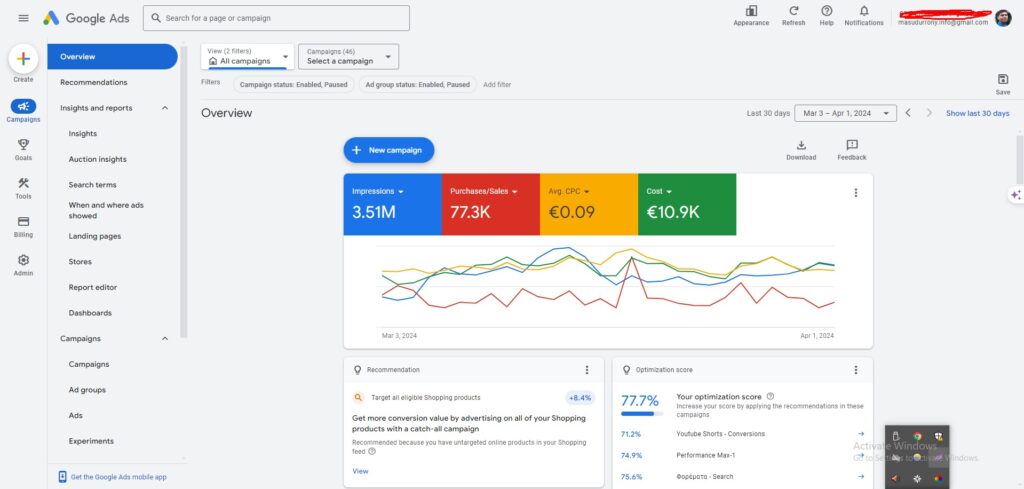Viewport: 1024px width, 489px height.
Task: Open Billing card icon in sidebar
Action: tap(23, 222)
